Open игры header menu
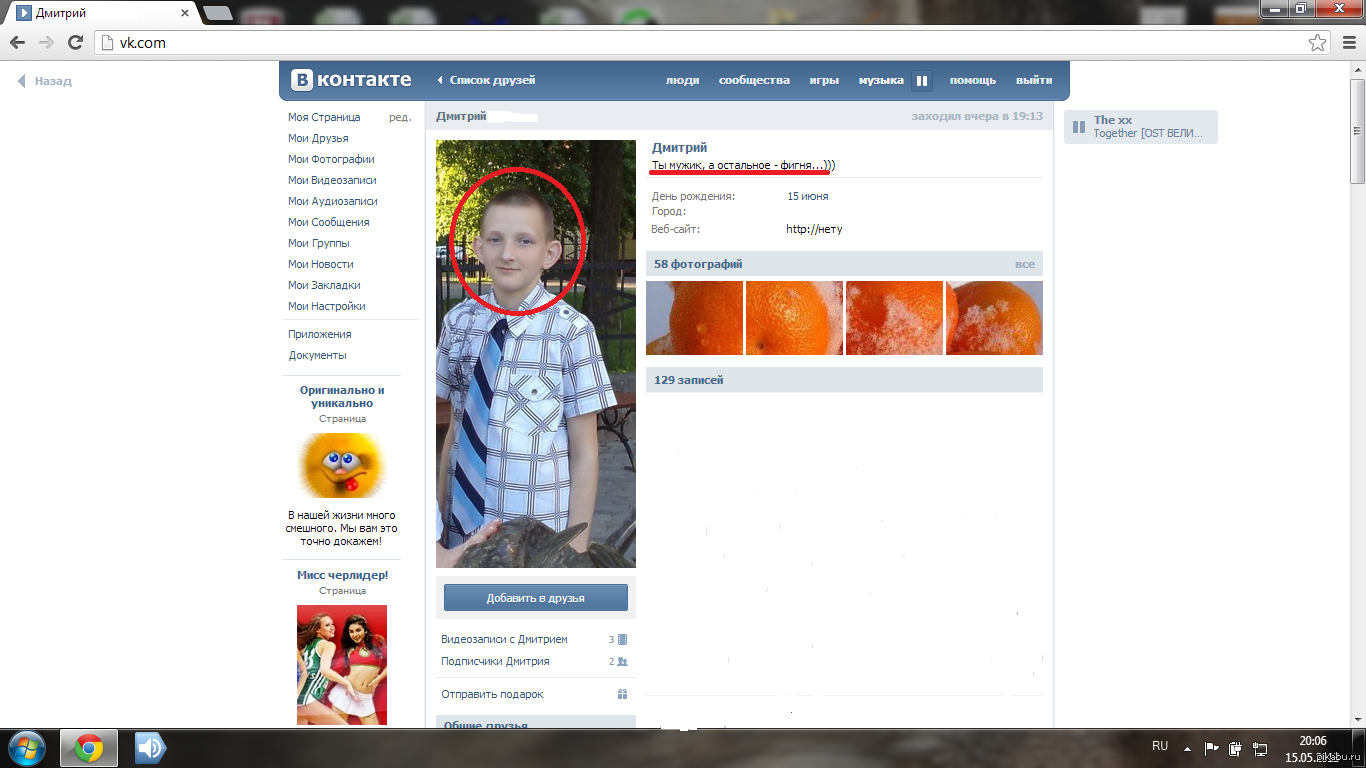Image resolution: width=1366 pixels, height=768 pixels. click(824, 80)
